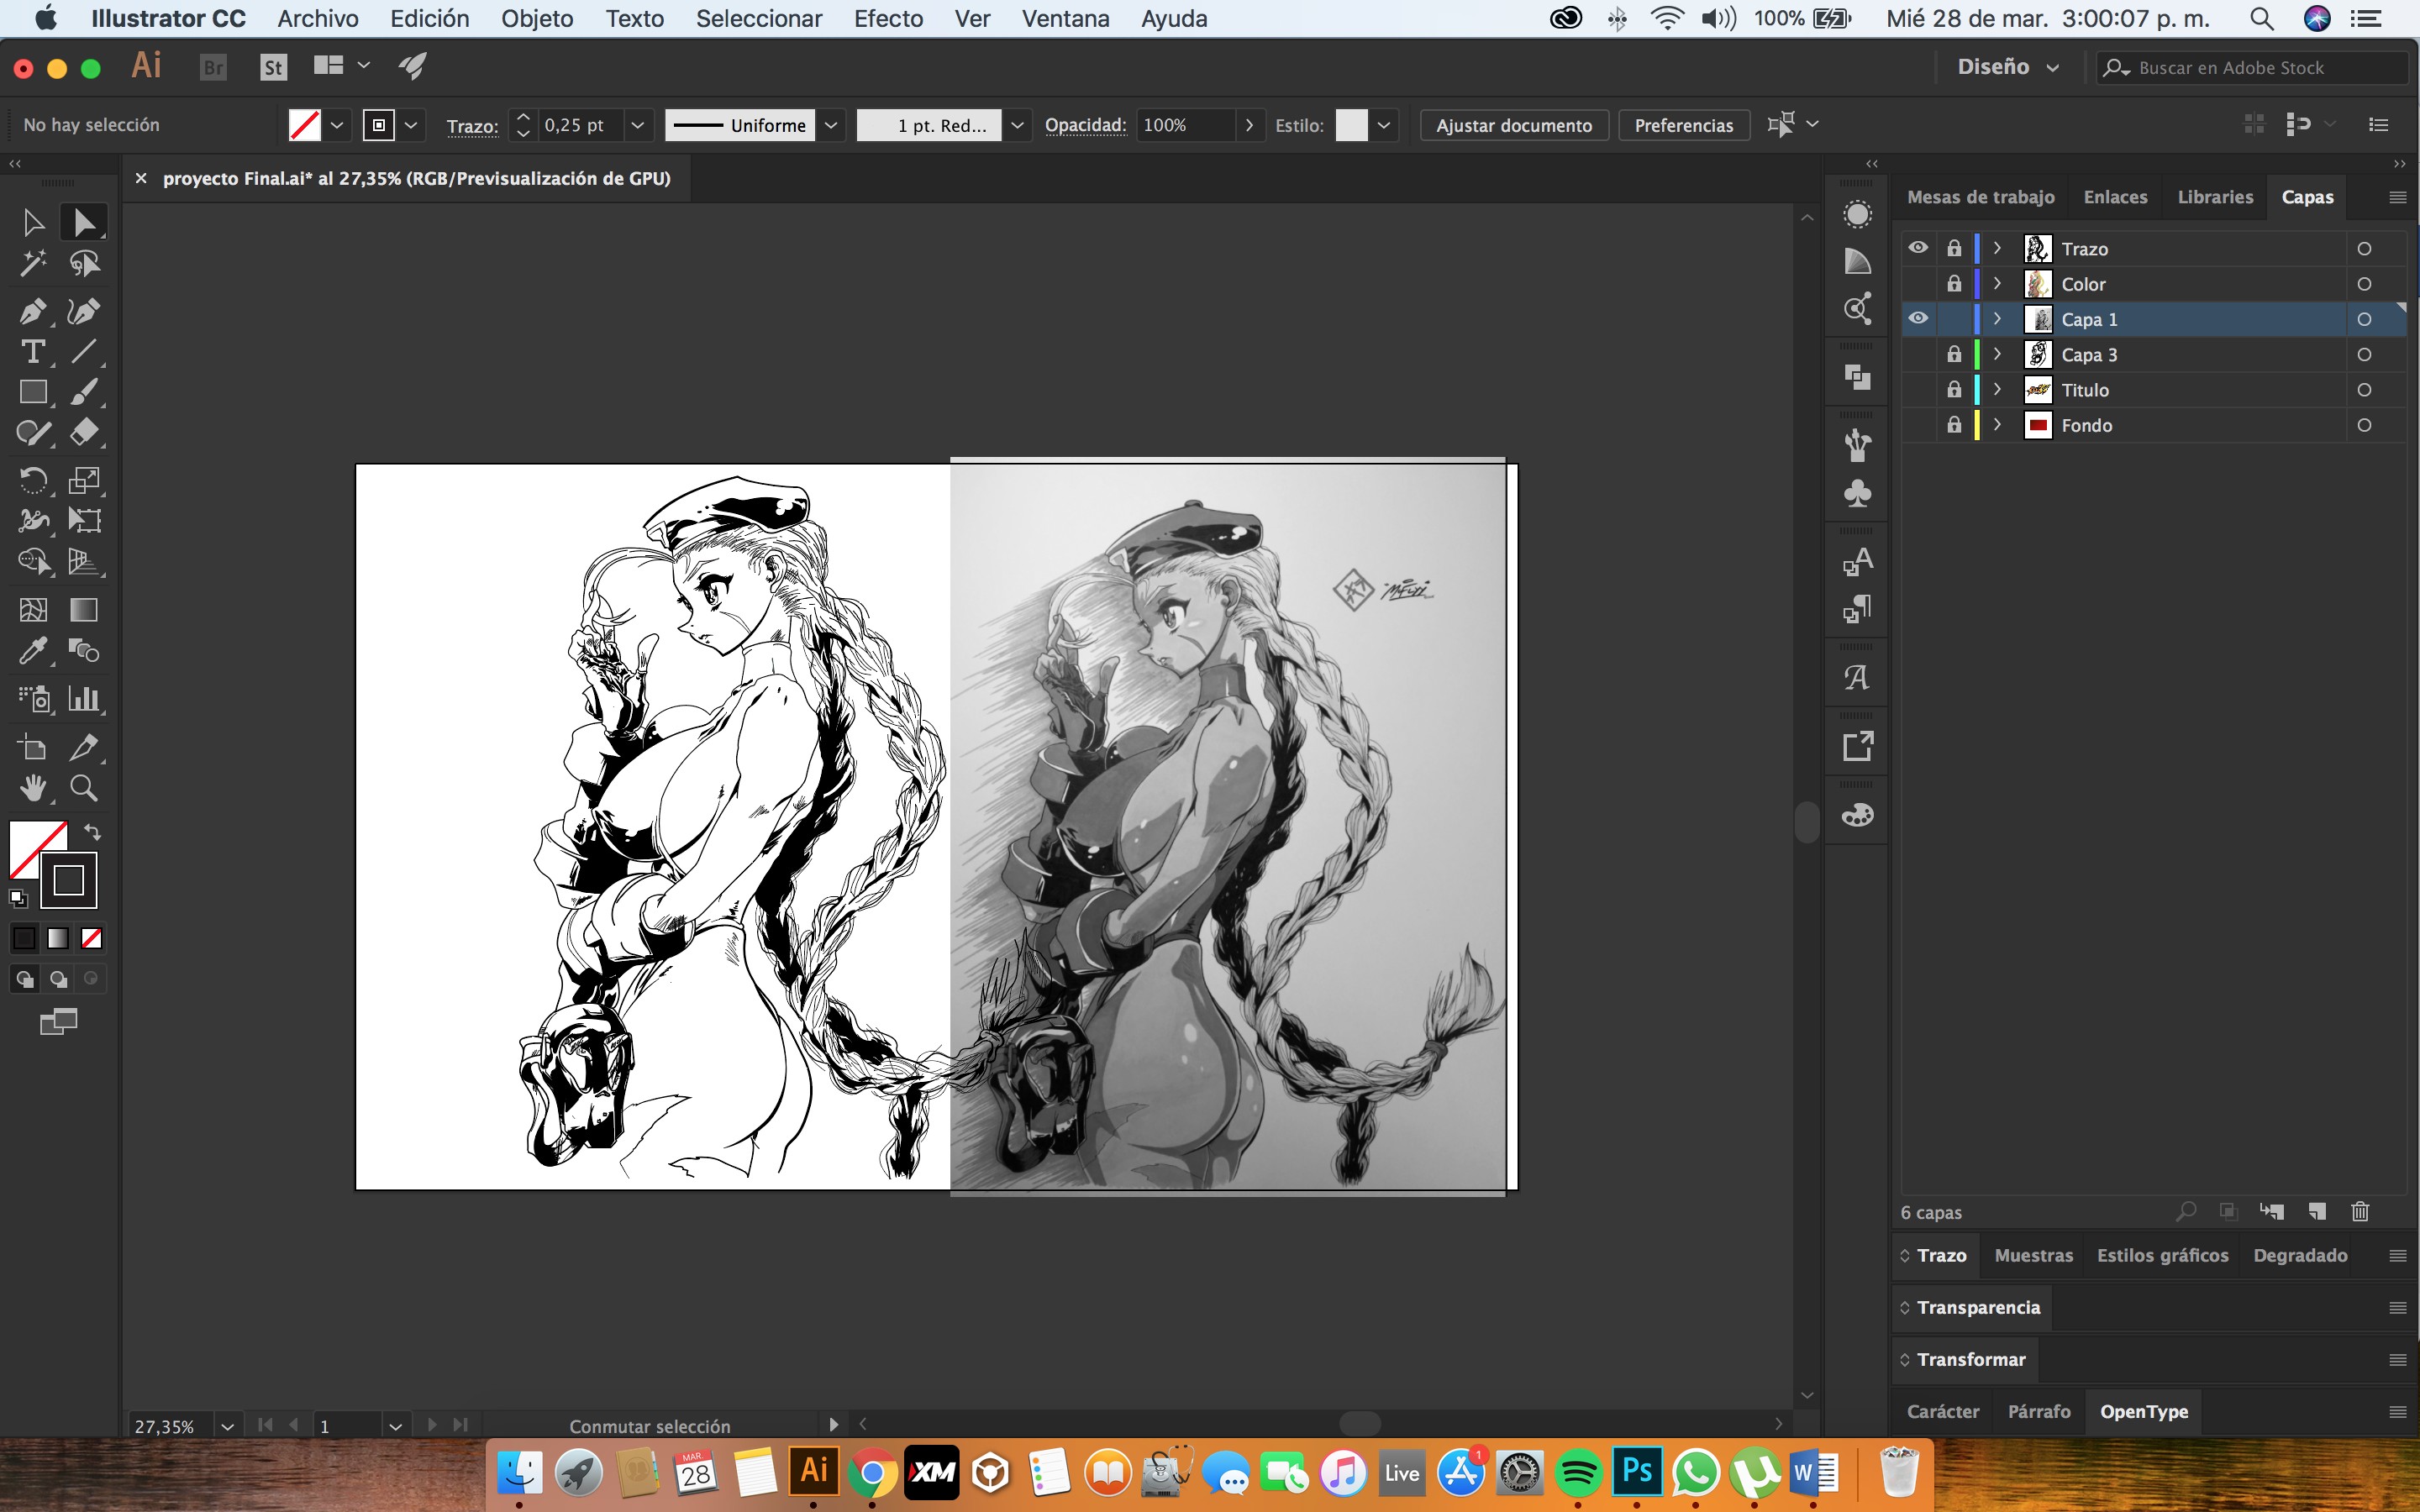Viewport: 2420px width, 1512px height.
Task: Expand the Trazo layer contents
Action: tap(1998, 248)
